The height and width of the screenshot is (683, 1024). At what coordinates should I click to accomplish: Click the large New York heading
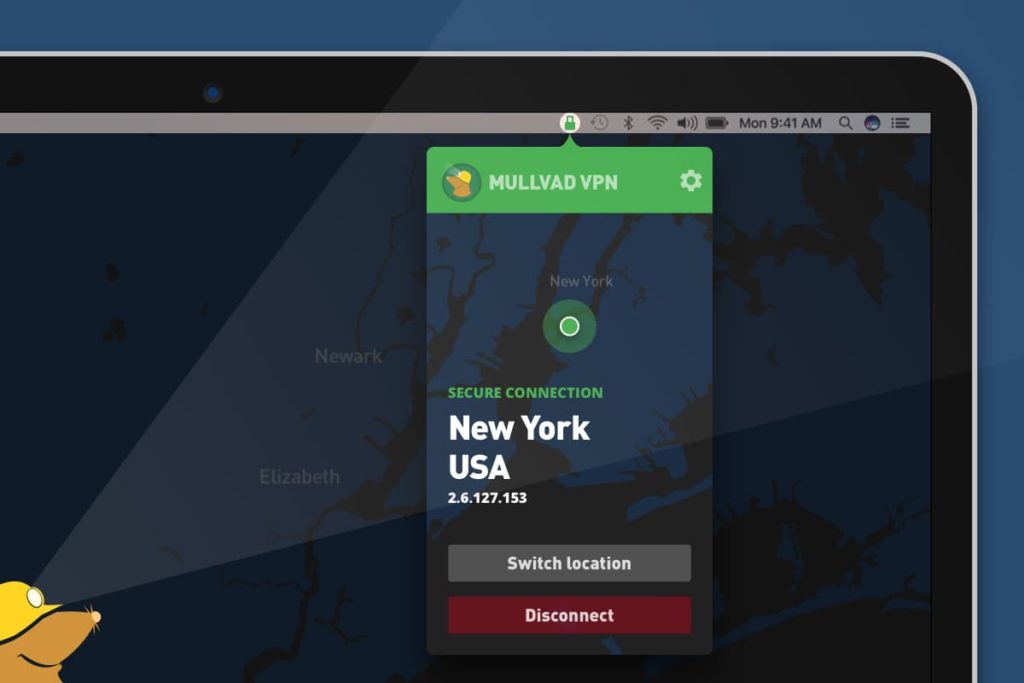coord(519,429)
